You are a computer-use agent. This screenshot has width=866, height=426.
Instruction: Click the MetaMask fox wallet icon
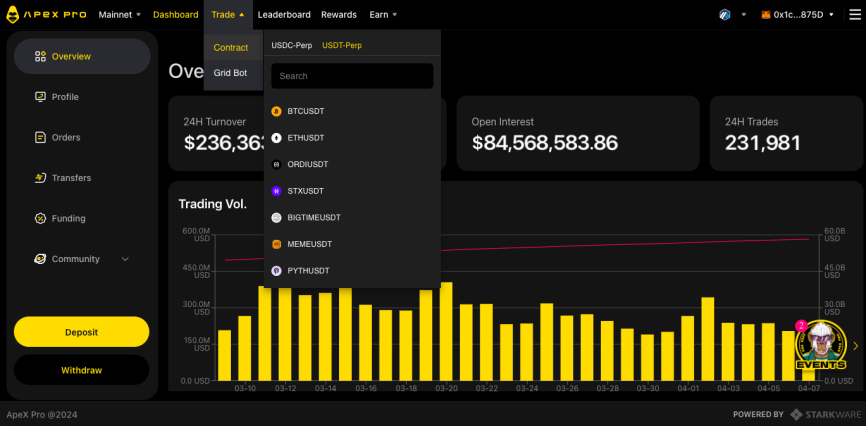click(765, 15)
